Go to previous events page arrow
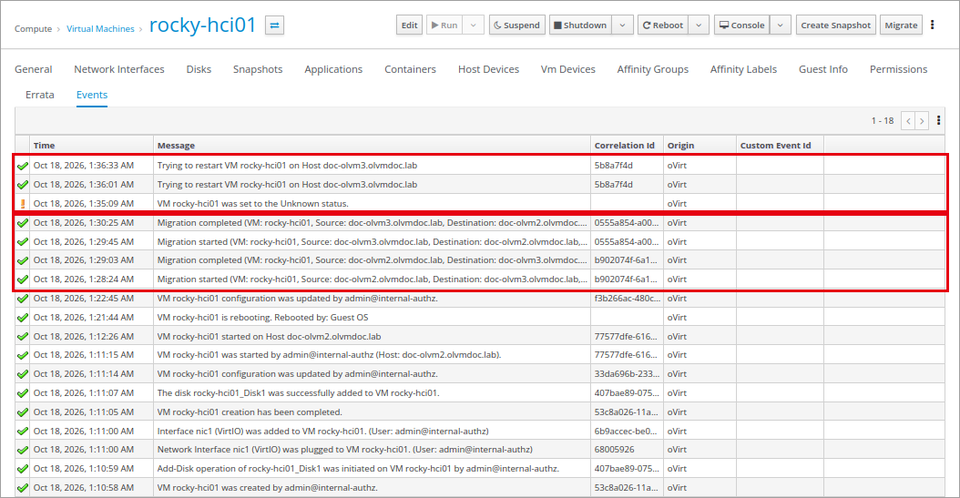 click(x=909, y=121)
